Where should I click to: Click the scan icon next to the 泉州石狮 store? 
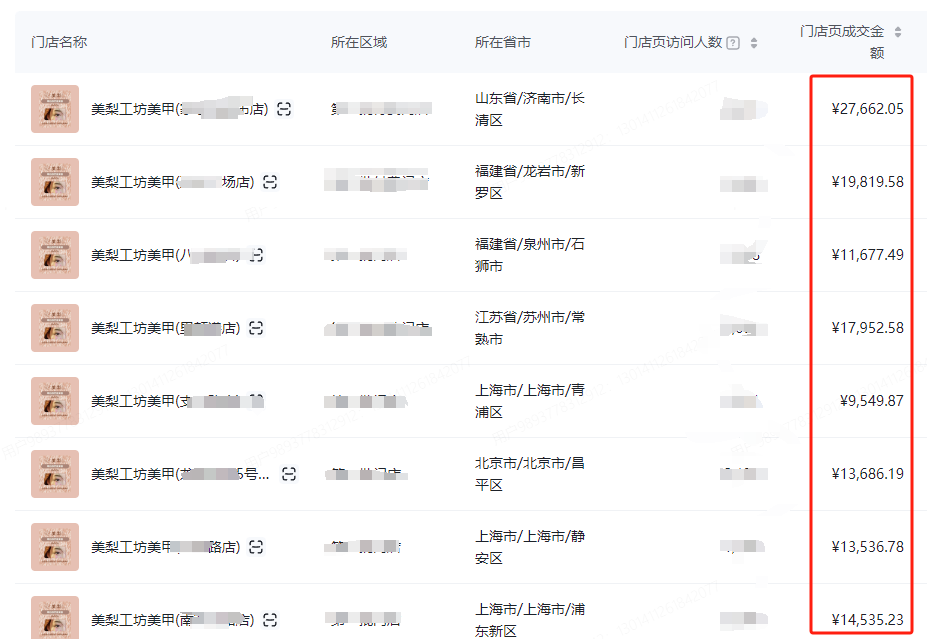[255, 254]
